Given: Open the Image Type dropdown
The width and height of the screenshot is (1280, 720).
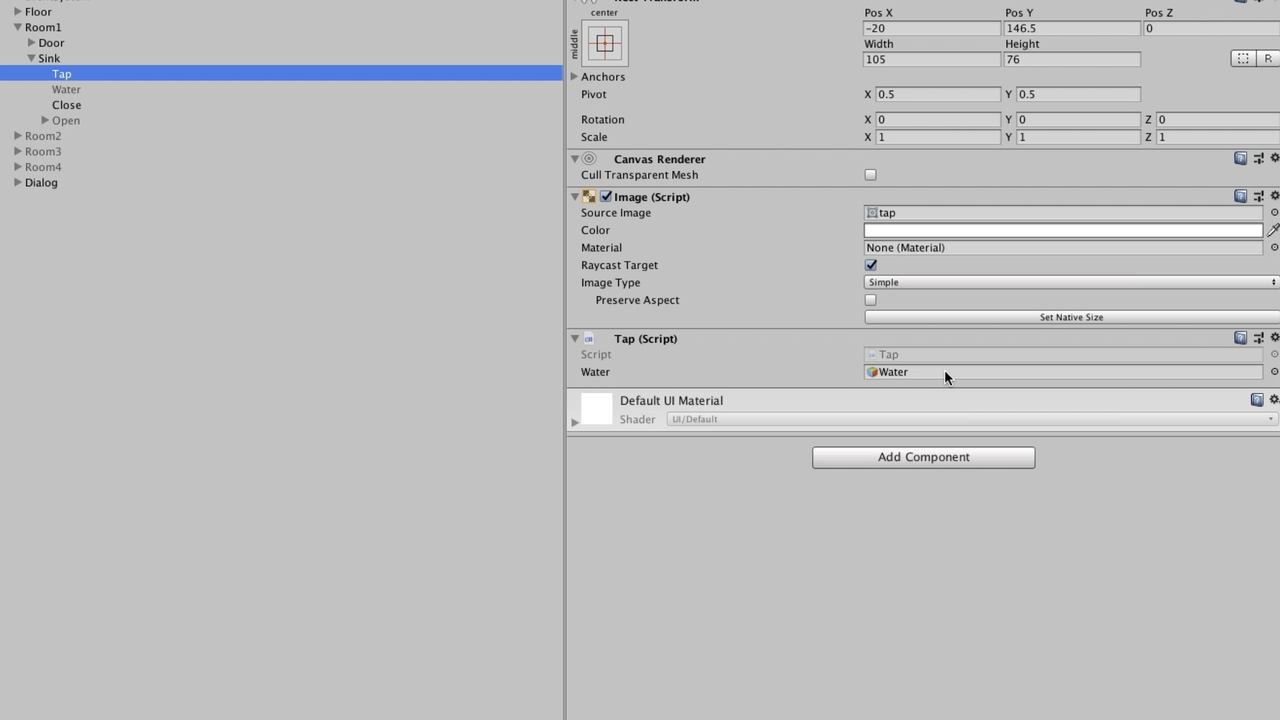Looking at the screenshot, I should point(1071,283).
